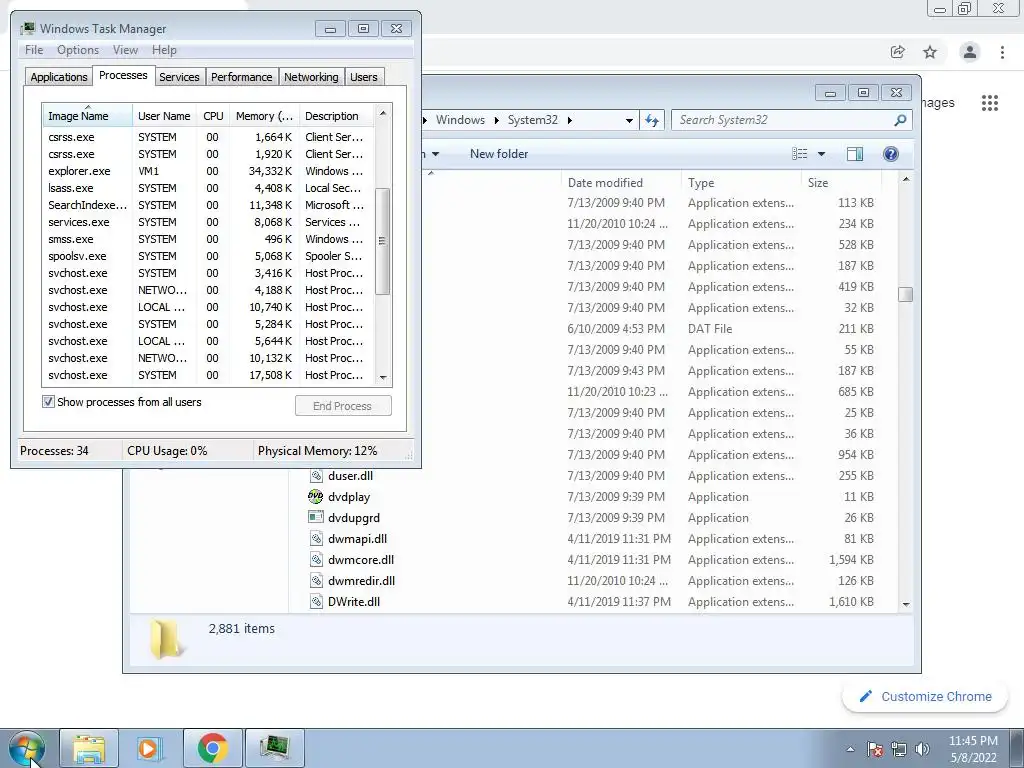The height and width of the screenshot is (768, 1024).
Task: Open Chrome's three-dot menu
Action: click(x=1002, y=52)
